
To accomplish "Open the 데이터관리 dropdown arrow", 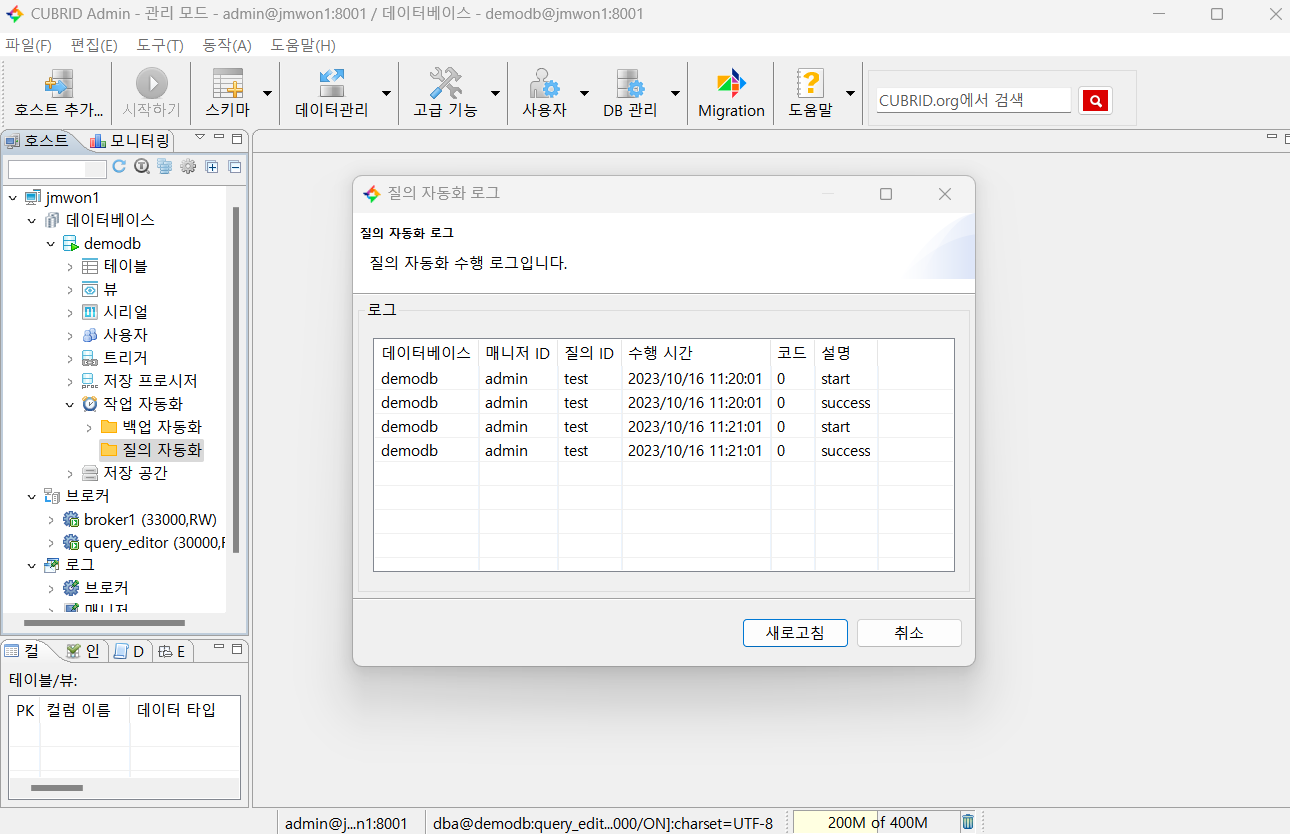I will 386,93.
